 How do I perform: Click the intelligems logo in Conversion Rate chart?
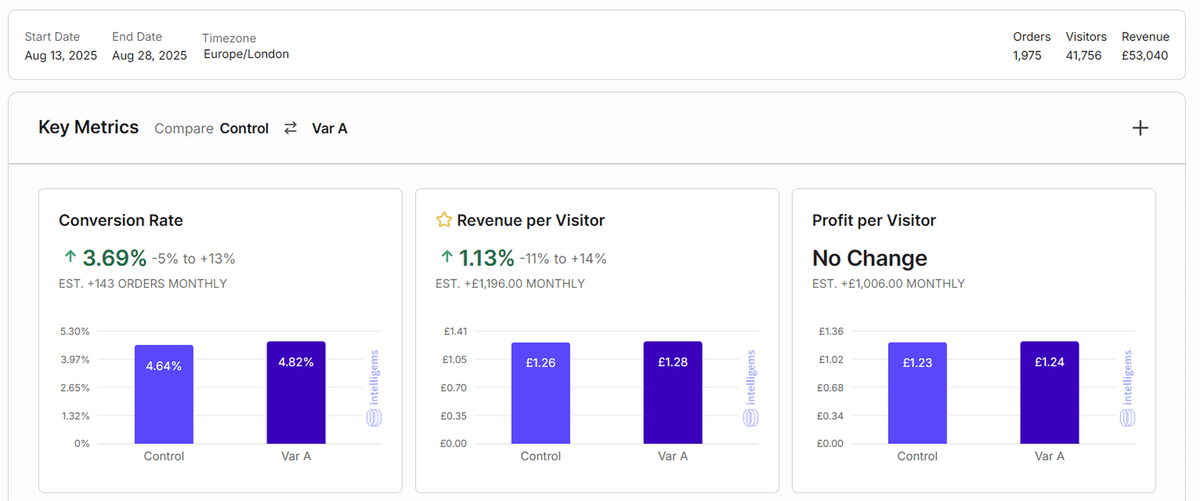coord(375,388)
